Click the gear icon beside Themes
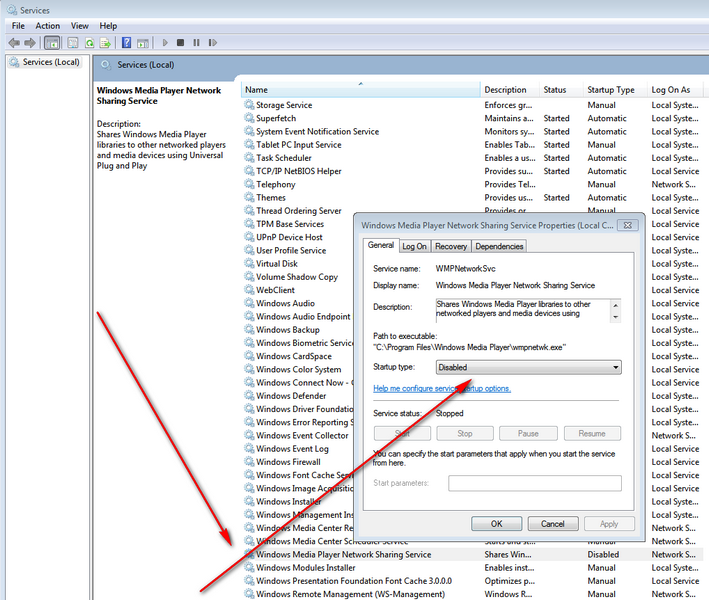Image resolution: width=709 pixels, height=600 pixels. tap(249, 197)
